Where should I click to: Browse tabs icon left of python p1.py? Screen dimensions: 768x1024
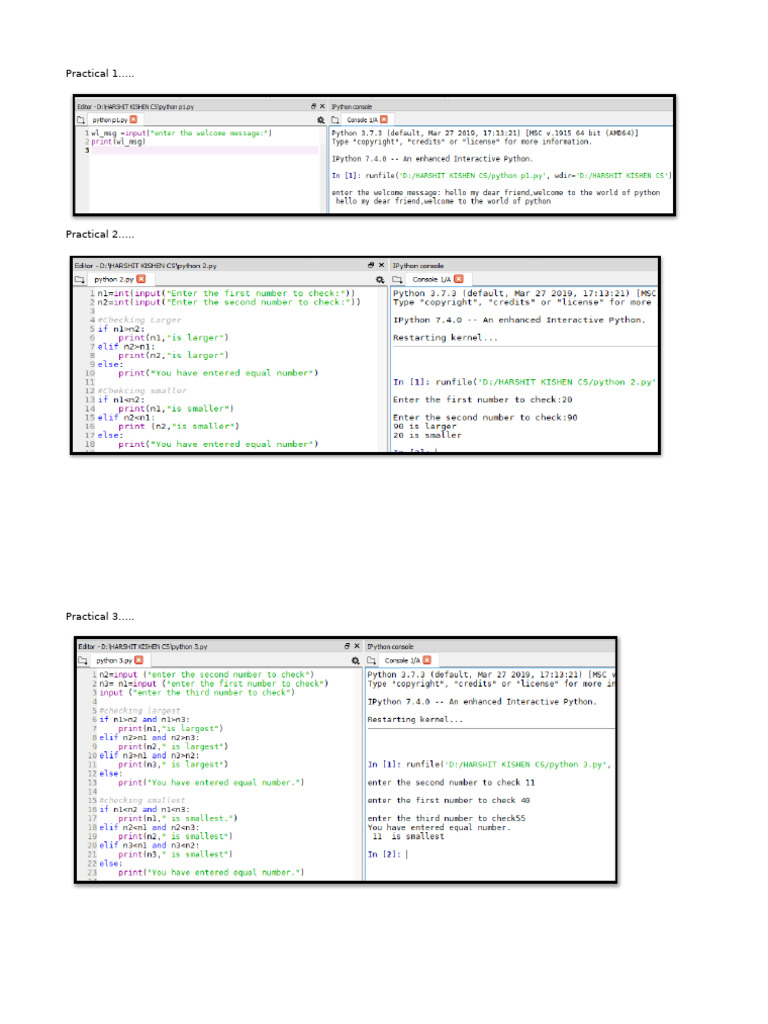[x=81, y=120]
